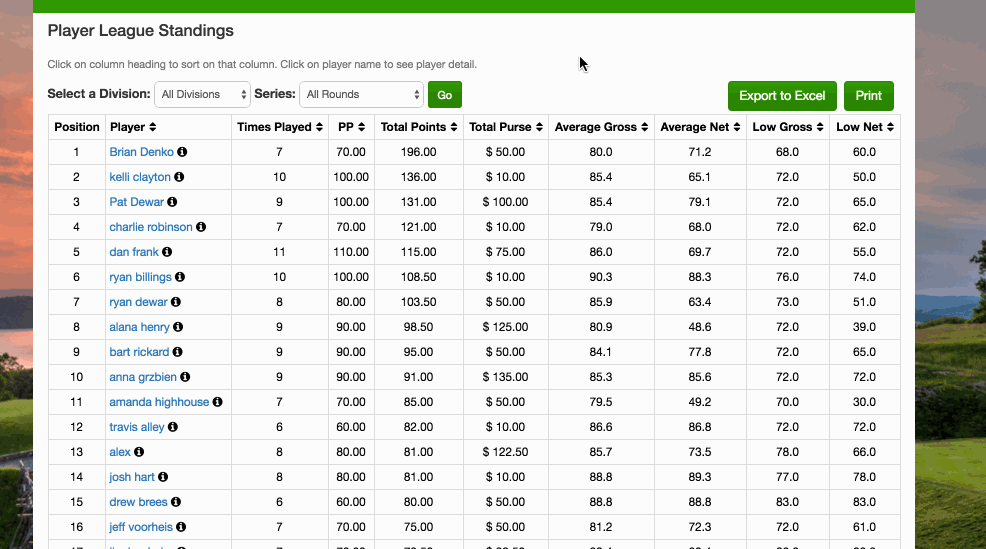View info icon for alana henry
986x549 pixels.
tap(178, 327)
